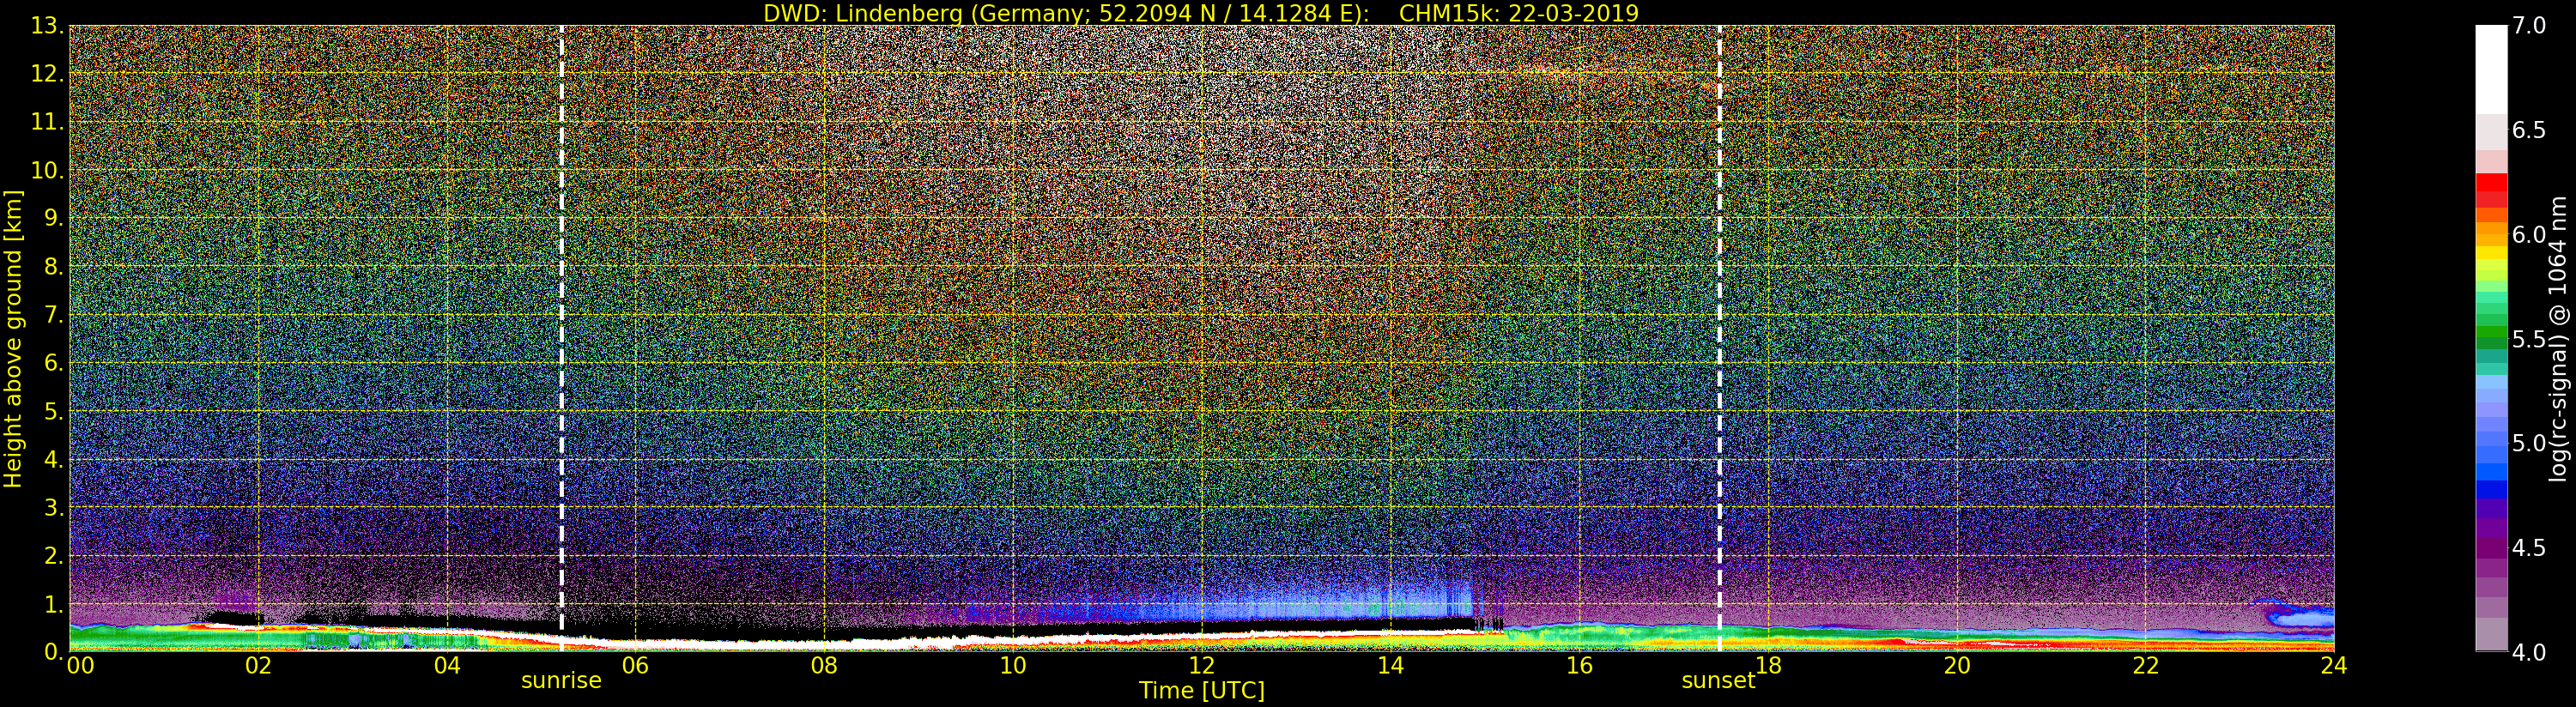Viewport: 2576px width, 707px height.
Task: Click height axis tick '11.'
Action: 47,123
